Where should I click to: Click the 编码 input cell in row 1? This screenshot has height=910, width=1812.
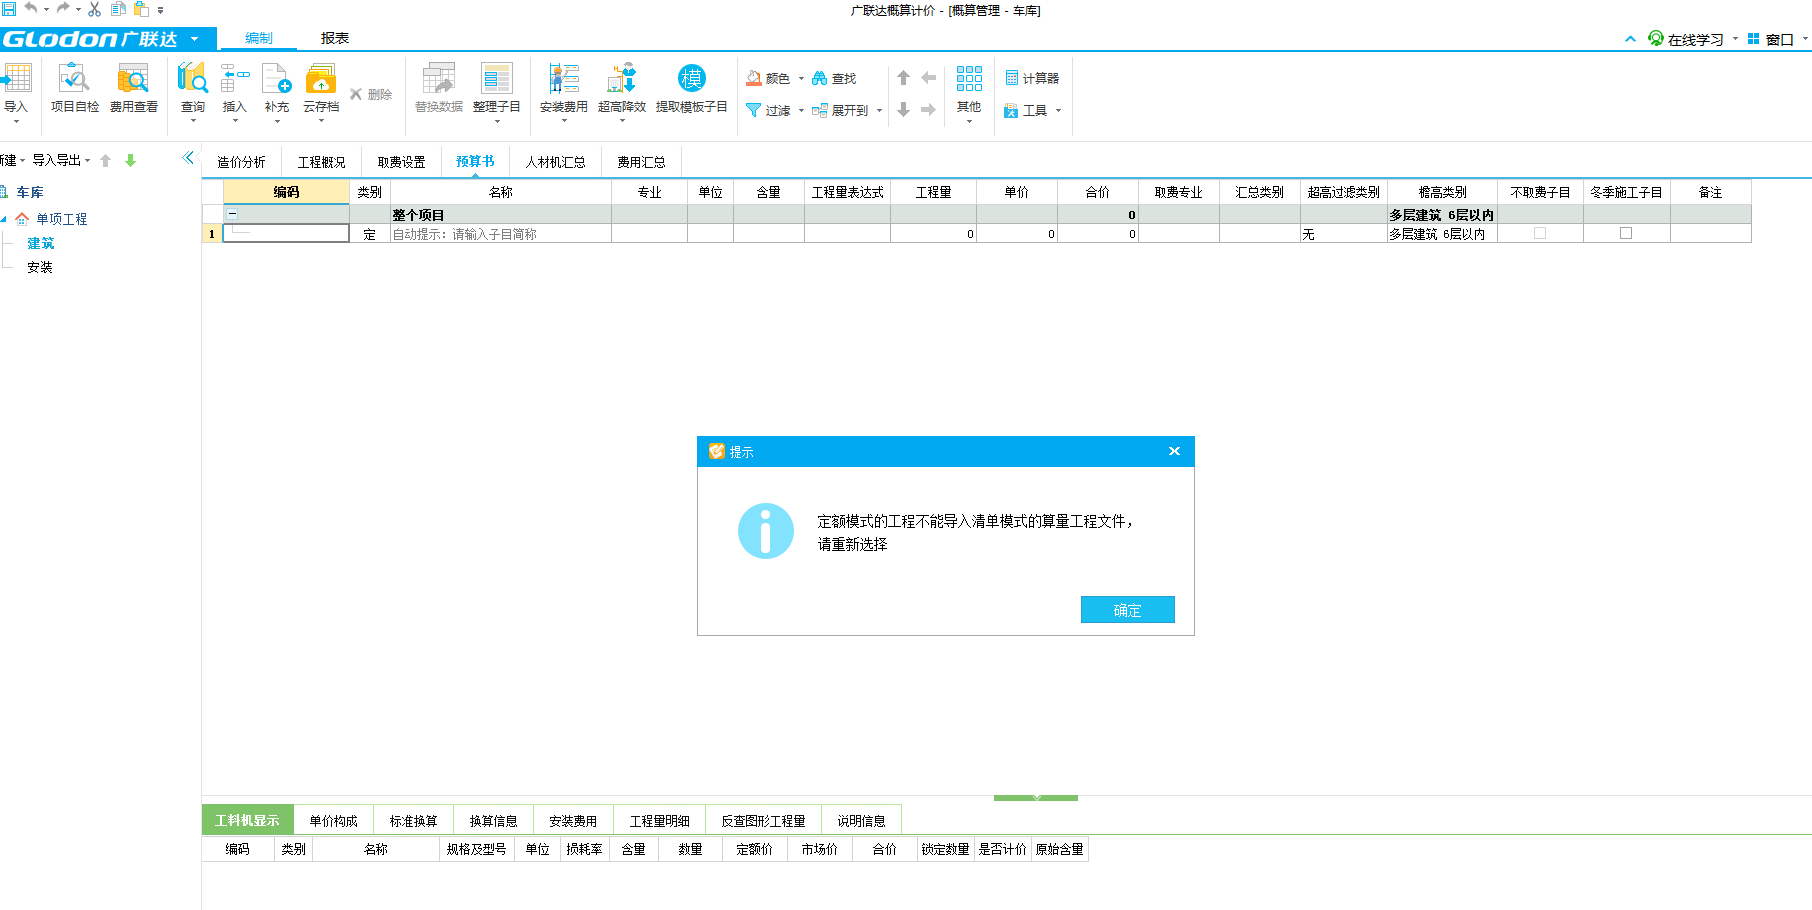coord(286,234)
